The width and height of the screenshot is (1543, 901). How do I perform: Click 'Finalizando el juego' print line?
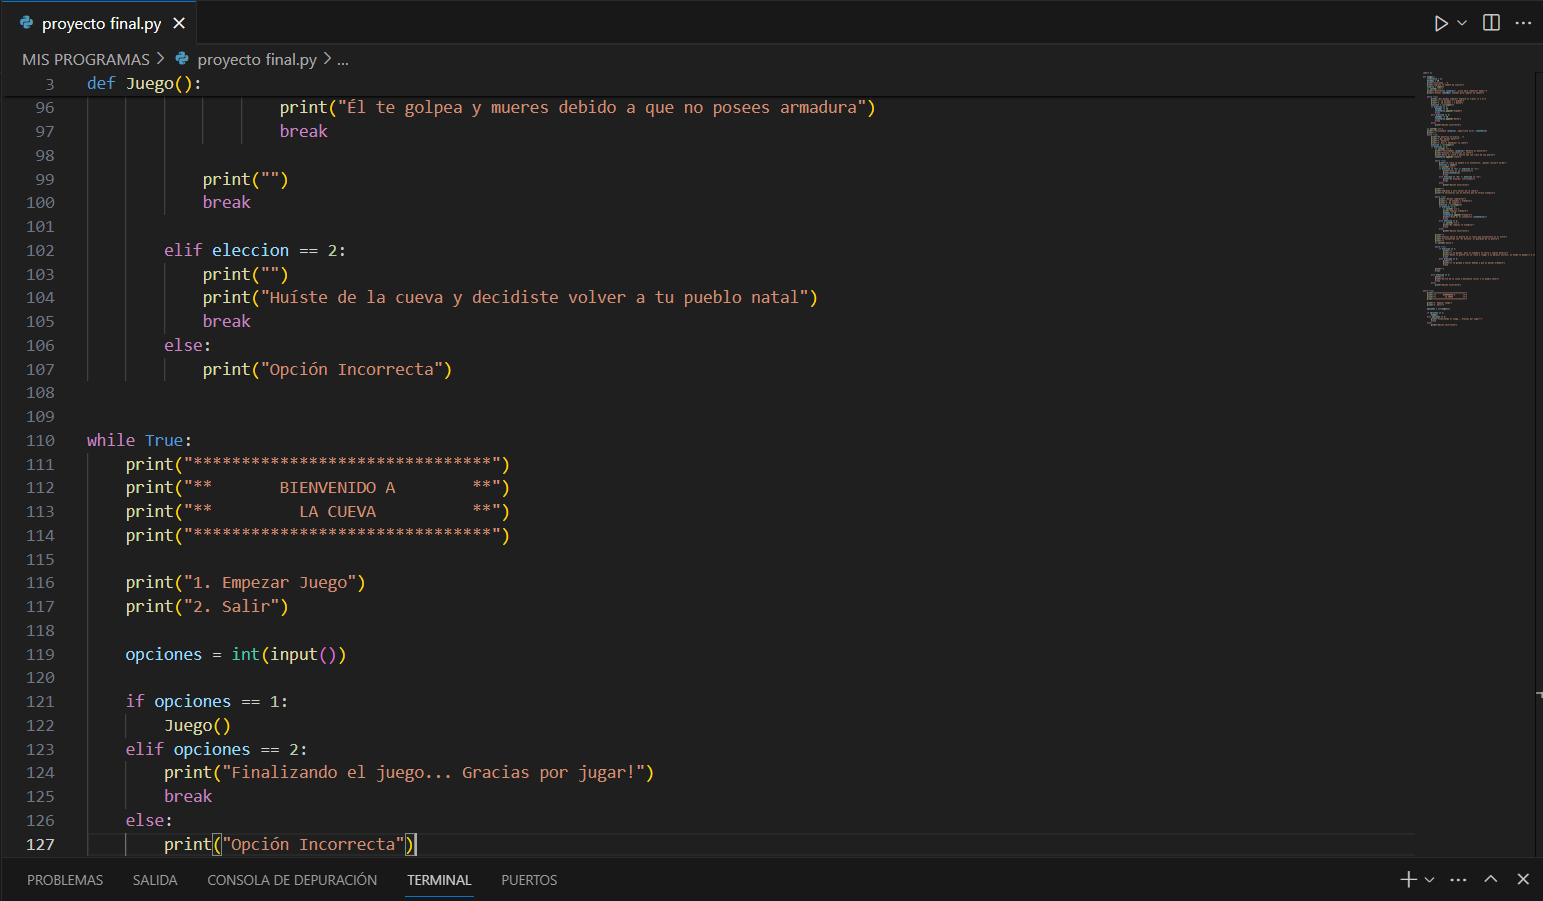point(409,772)
